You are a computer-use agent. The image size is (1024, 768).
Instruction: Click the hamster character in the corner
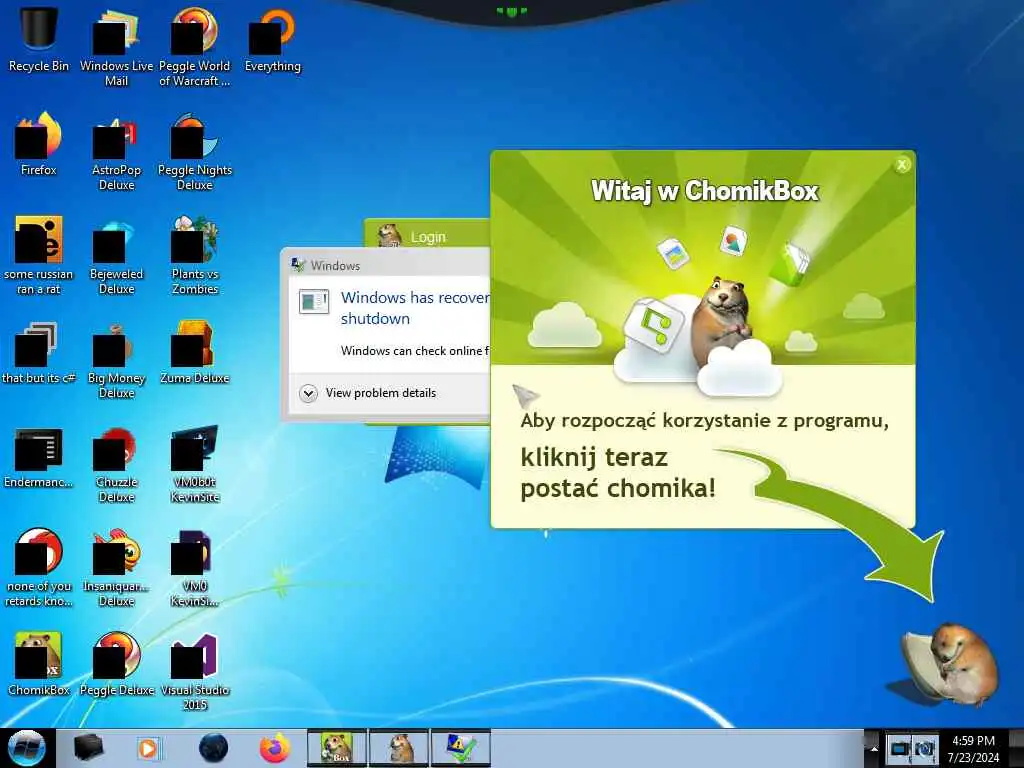coord(950,665)
